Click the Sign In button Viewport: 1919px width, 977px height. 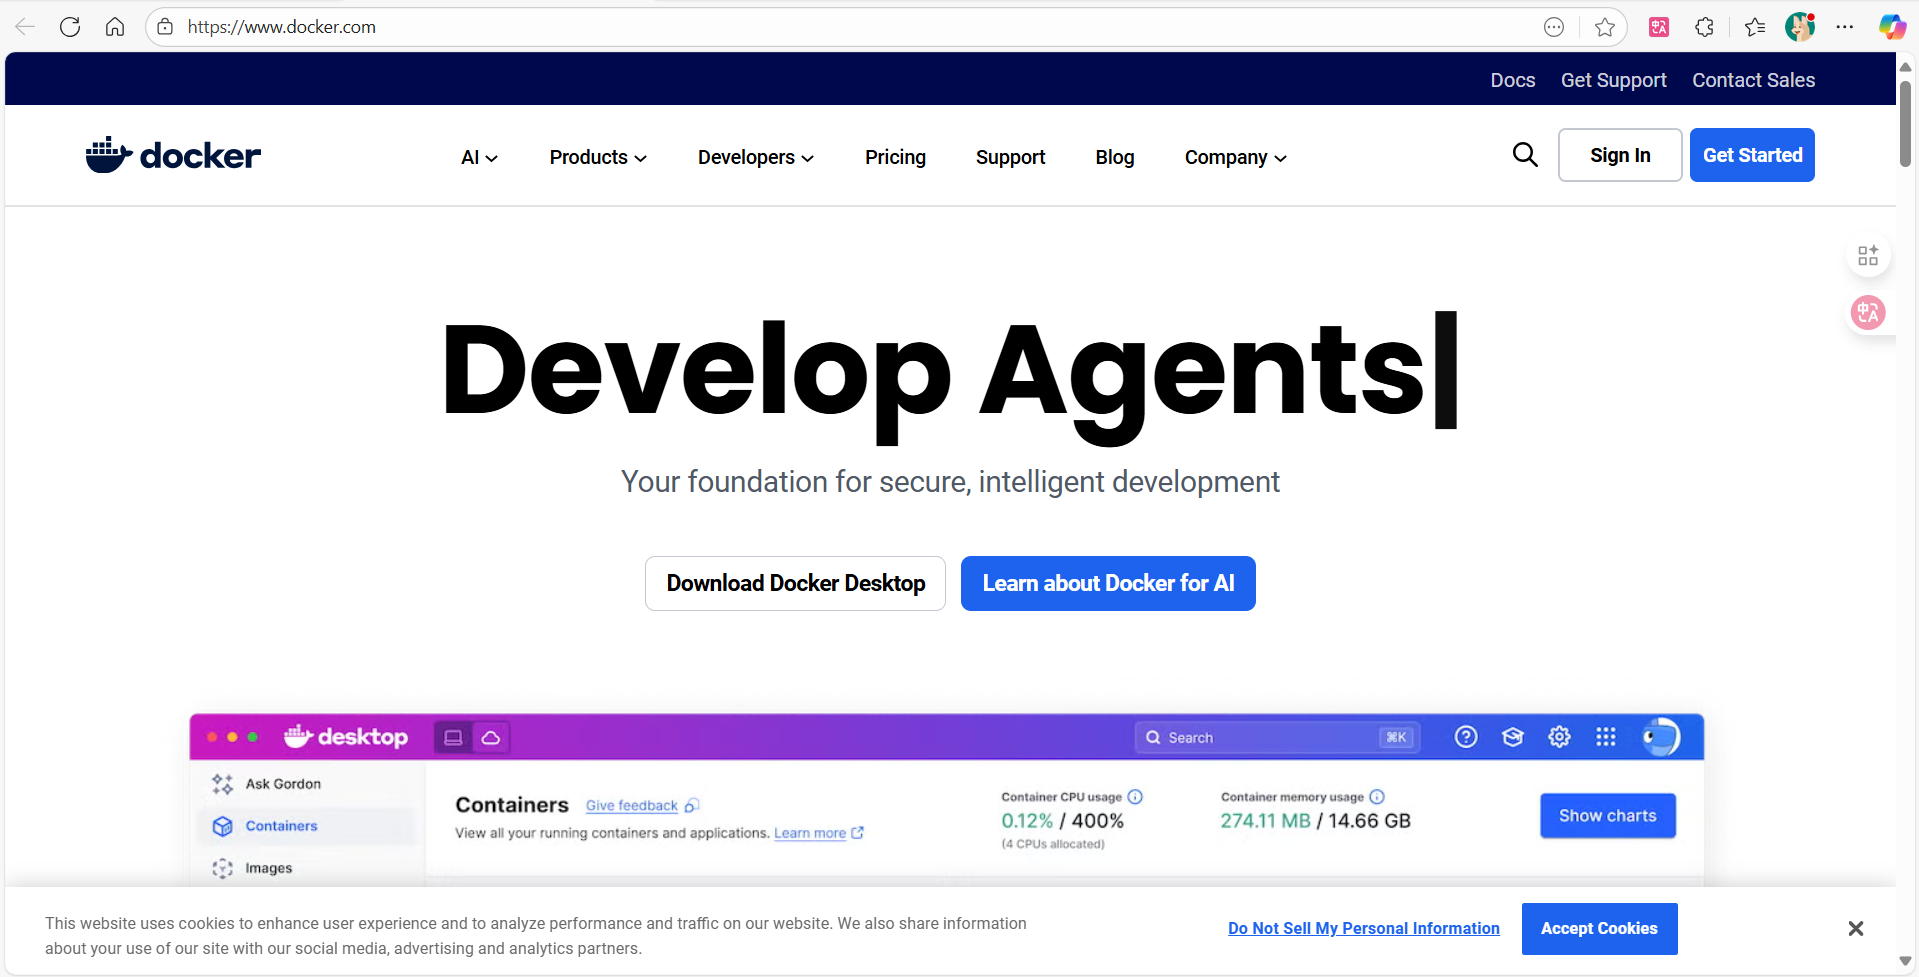click(1620, 155)
